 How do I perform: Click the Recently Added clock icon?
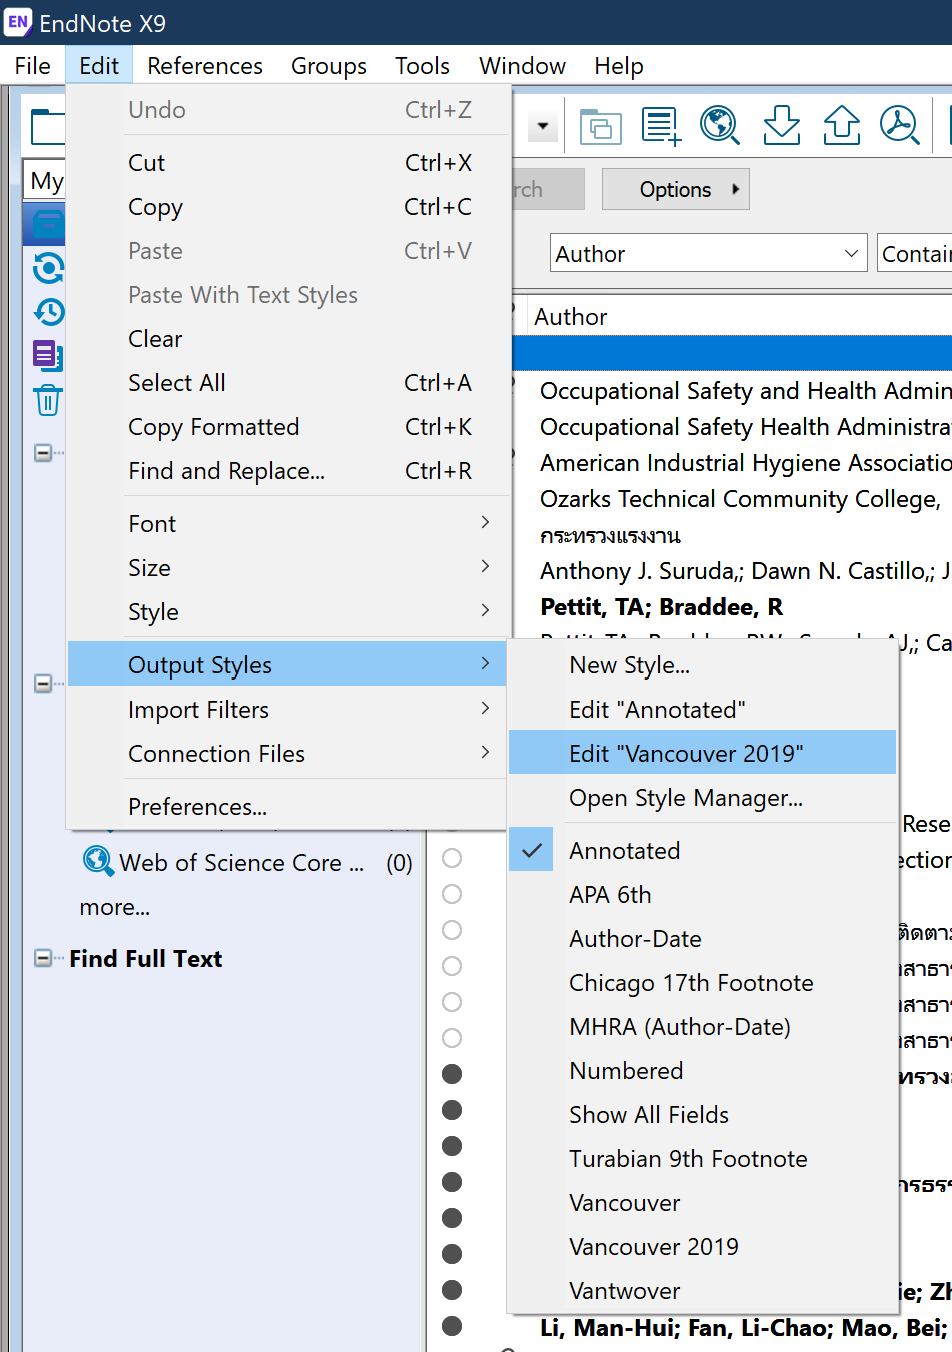[x=49, y=312]
